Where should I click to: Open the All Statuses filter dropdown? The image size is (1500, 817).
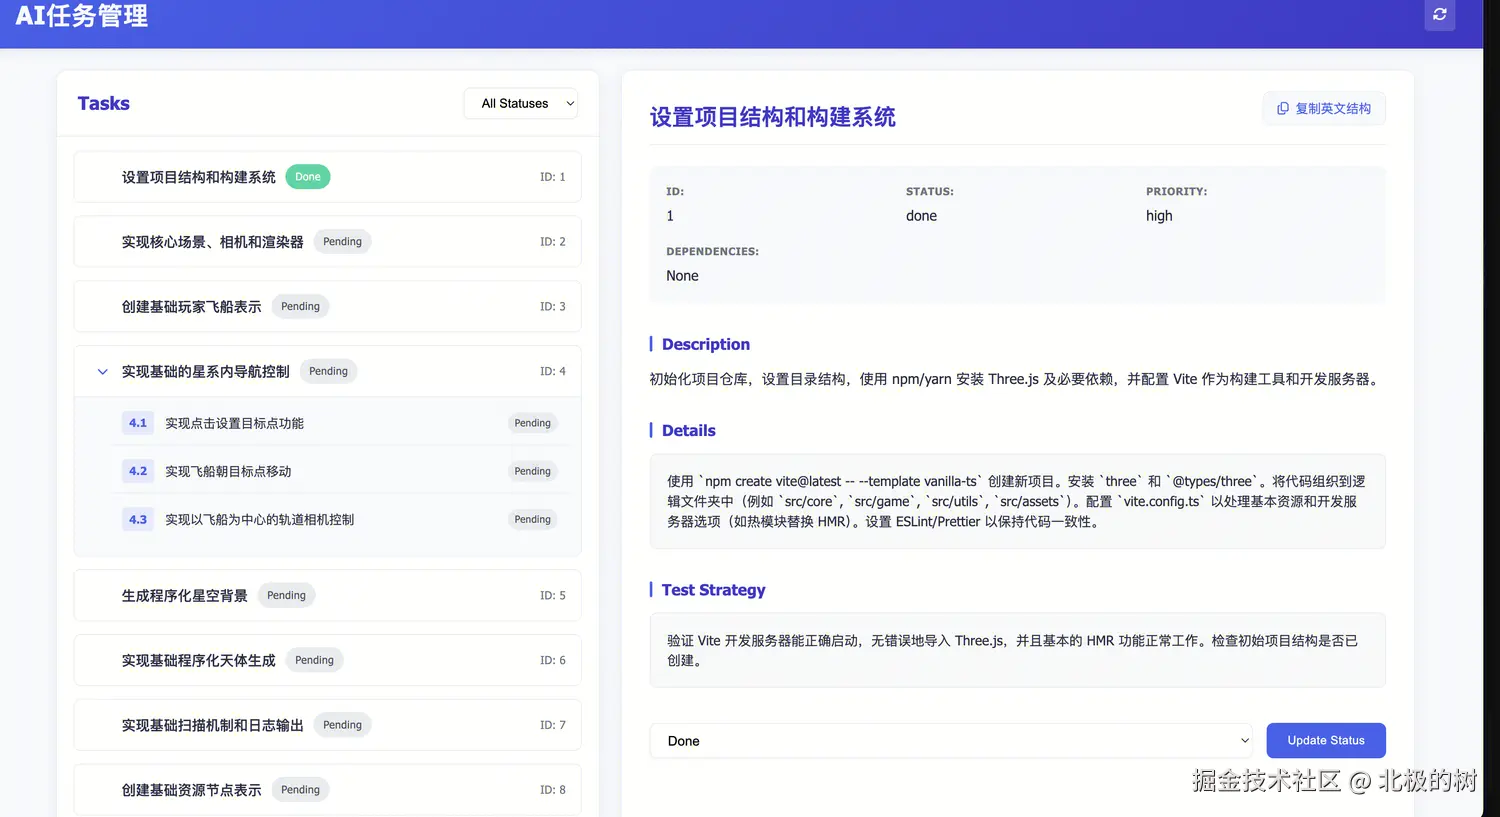click(521, 103)
